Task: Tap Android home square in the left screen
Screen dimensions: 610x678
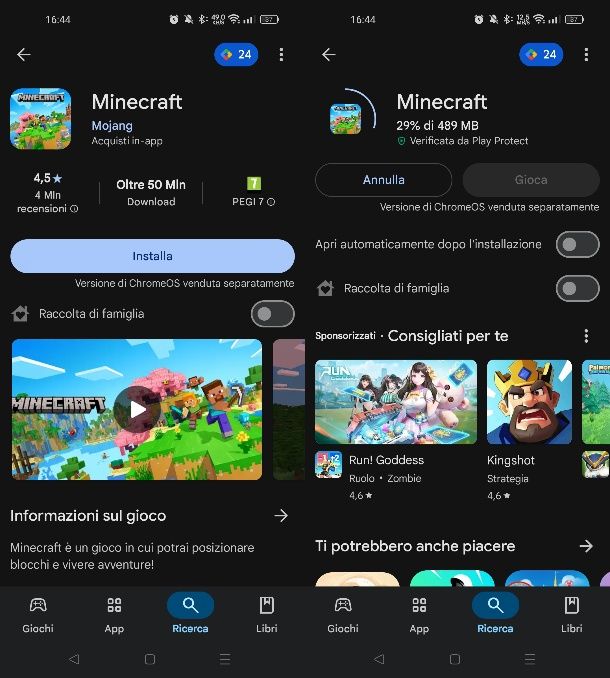Action: pyautogui.click(x=150, y=659)
